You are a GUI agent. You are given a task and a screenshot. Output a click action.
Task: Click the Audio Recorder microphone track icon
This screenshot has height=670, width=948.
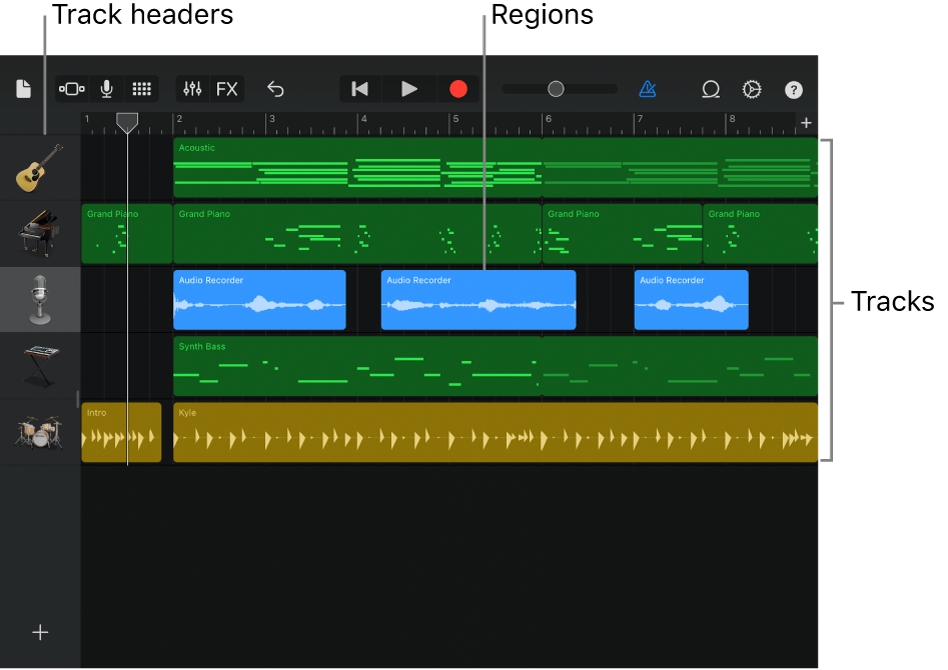point(40,299)
